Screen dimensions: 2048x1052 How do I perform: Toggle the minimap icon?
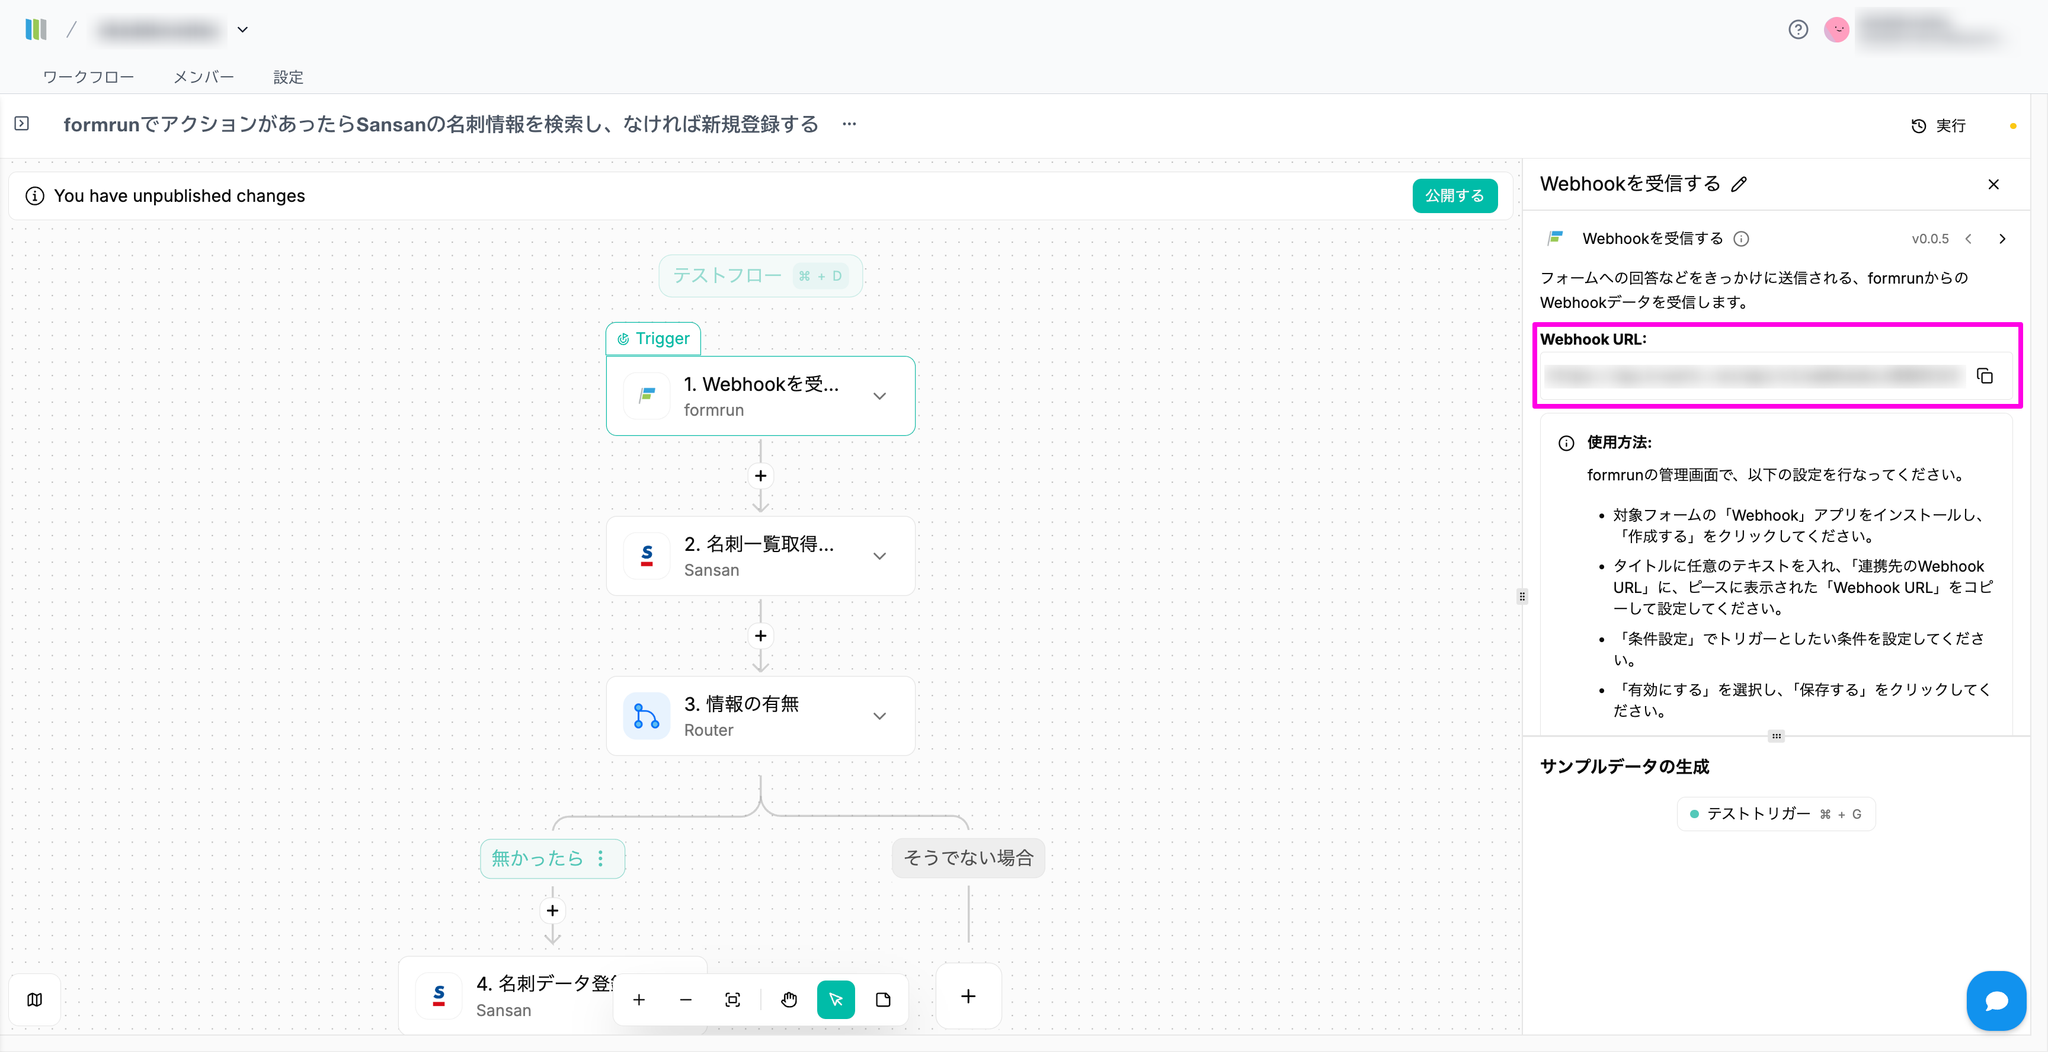coord(35,1000)
